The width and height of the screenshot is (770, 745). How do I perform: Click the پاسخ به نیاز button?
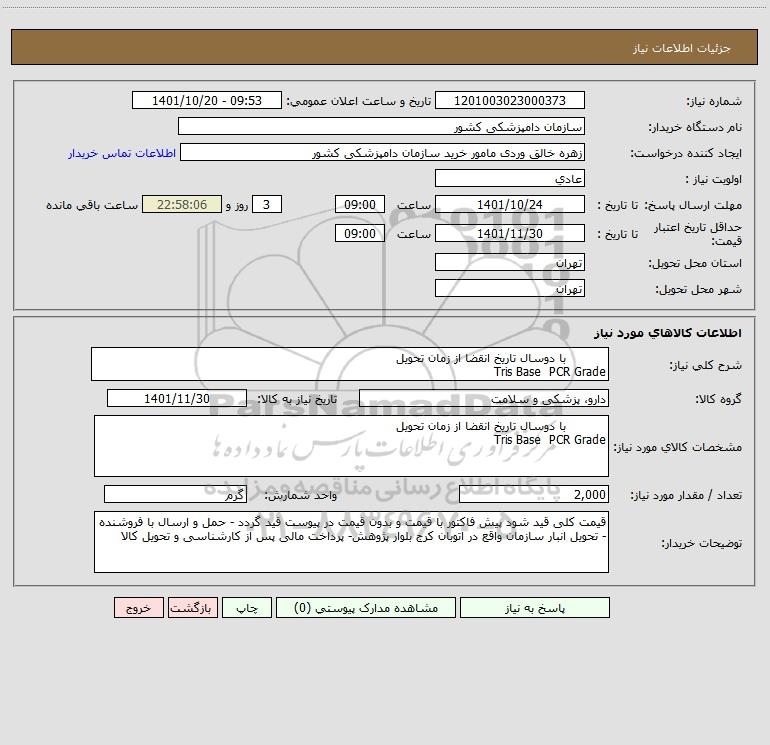click(534, 608)
